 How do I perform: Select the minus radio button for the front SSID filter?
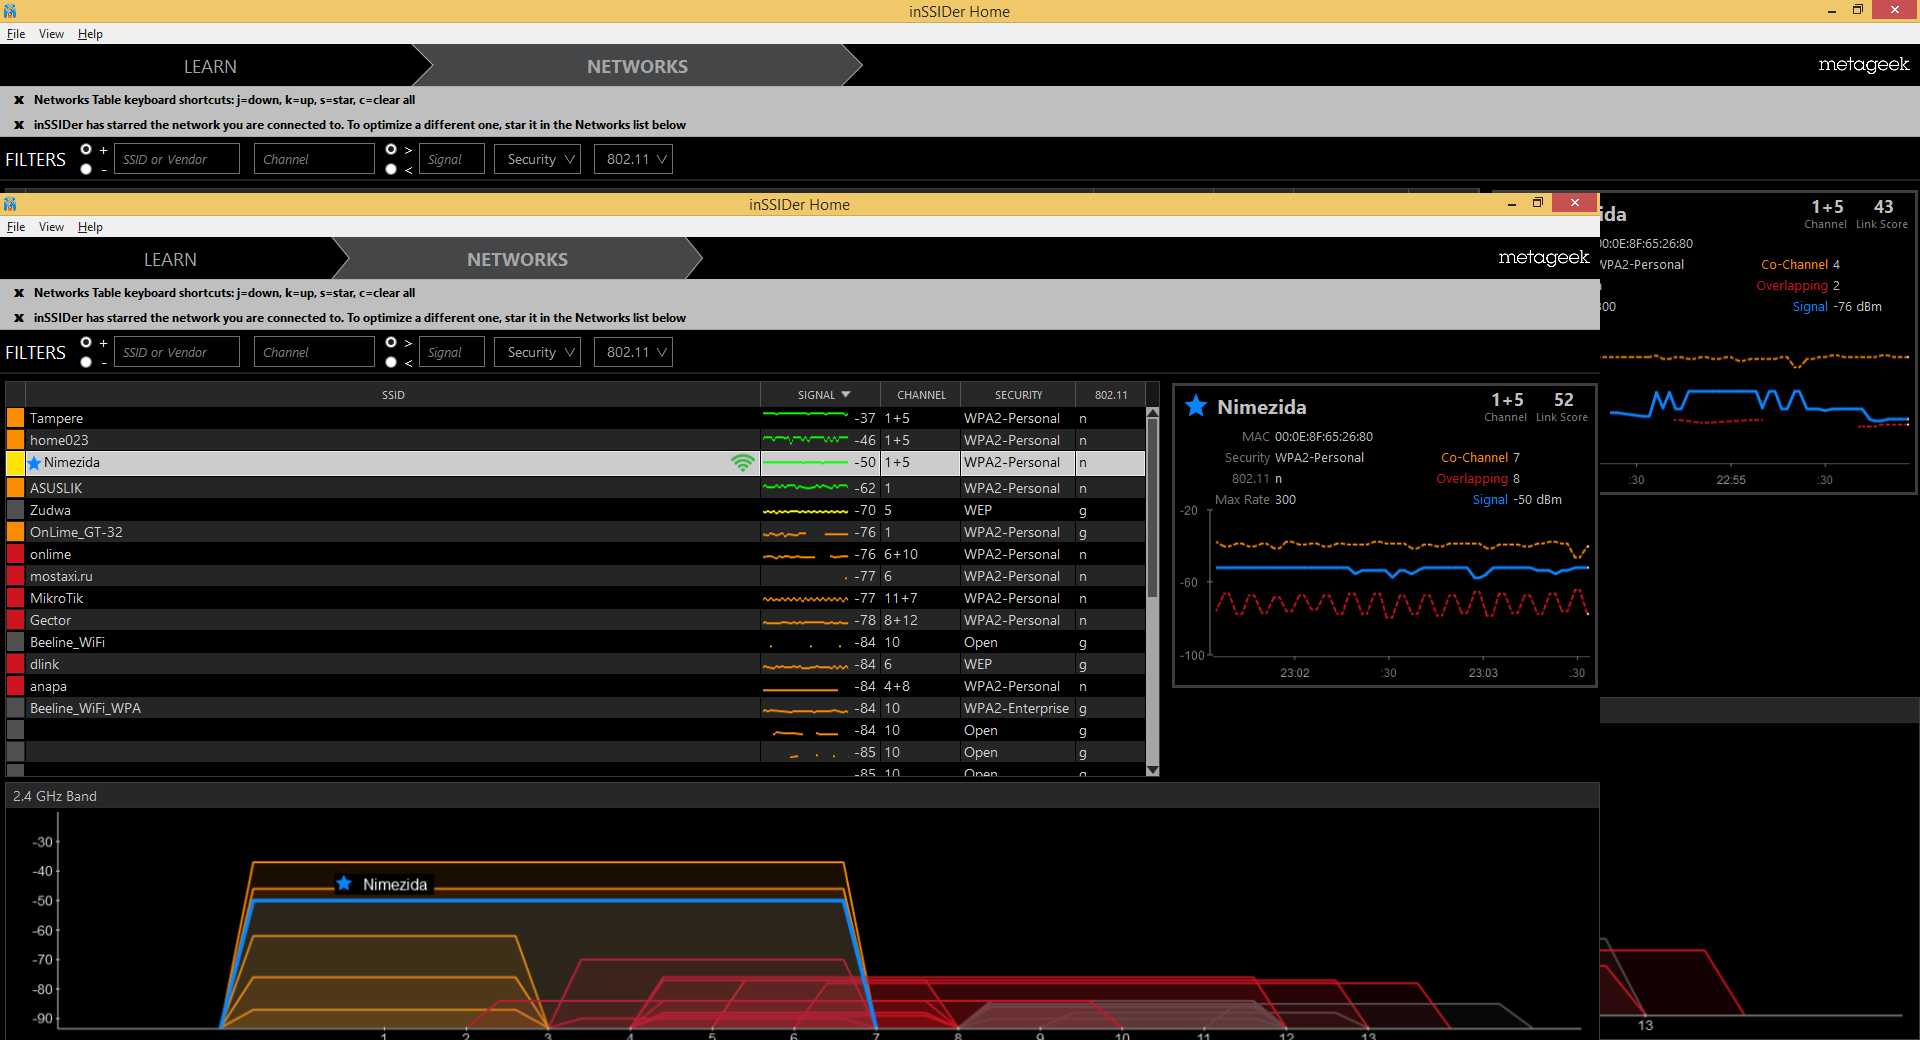pyautogui.click(x=86, y=362)
